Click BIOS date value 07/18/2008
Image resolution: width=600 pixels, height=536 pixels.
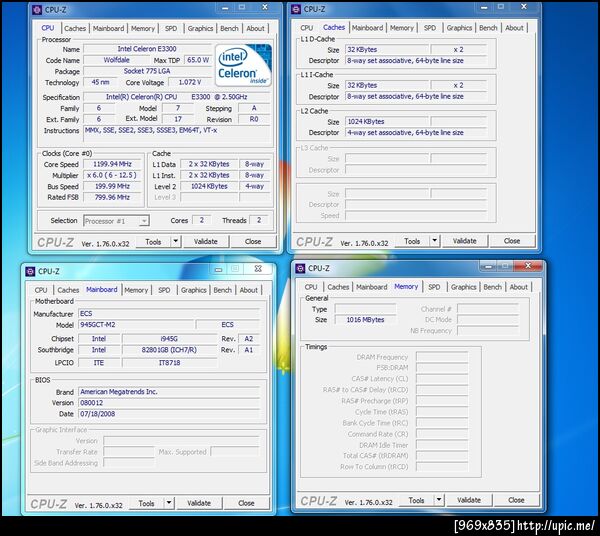click(169, 414)
